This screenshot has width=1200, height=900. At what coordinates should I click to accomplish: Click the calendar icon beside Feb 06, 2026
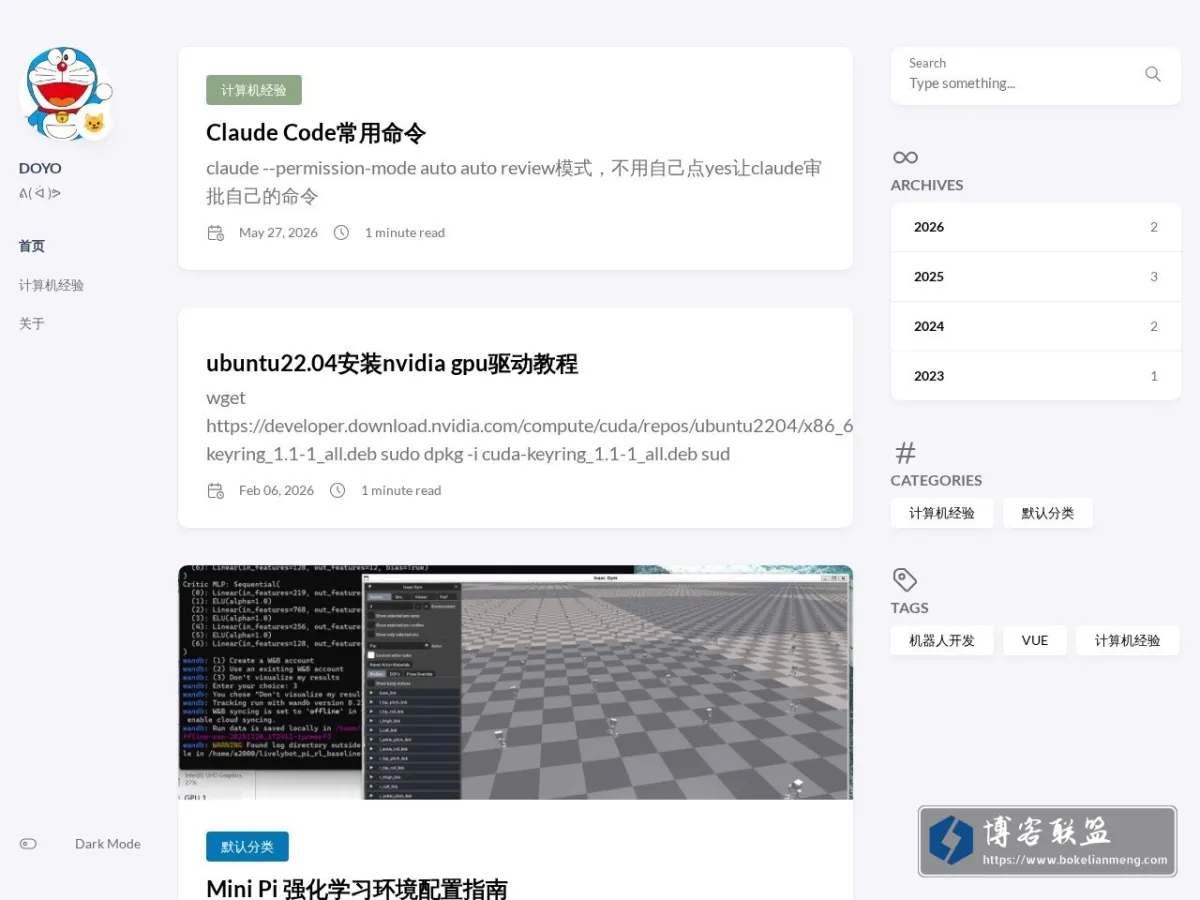[x=215, y=491]
